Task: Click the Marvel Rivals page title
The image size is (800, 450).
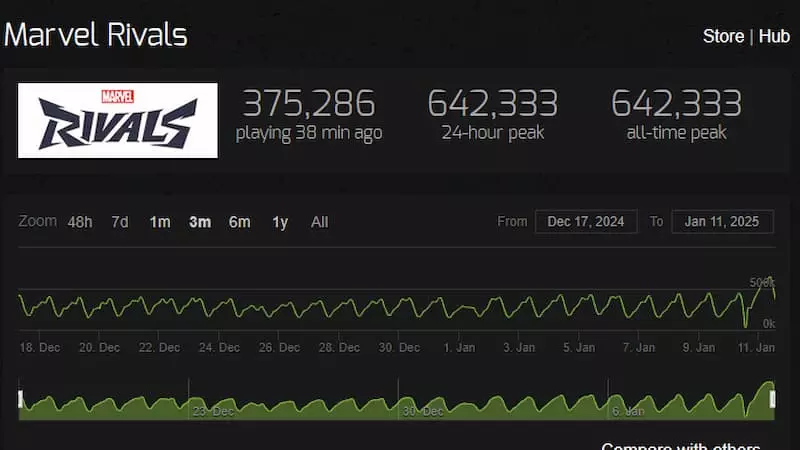Action: click(x=96, y=35)
